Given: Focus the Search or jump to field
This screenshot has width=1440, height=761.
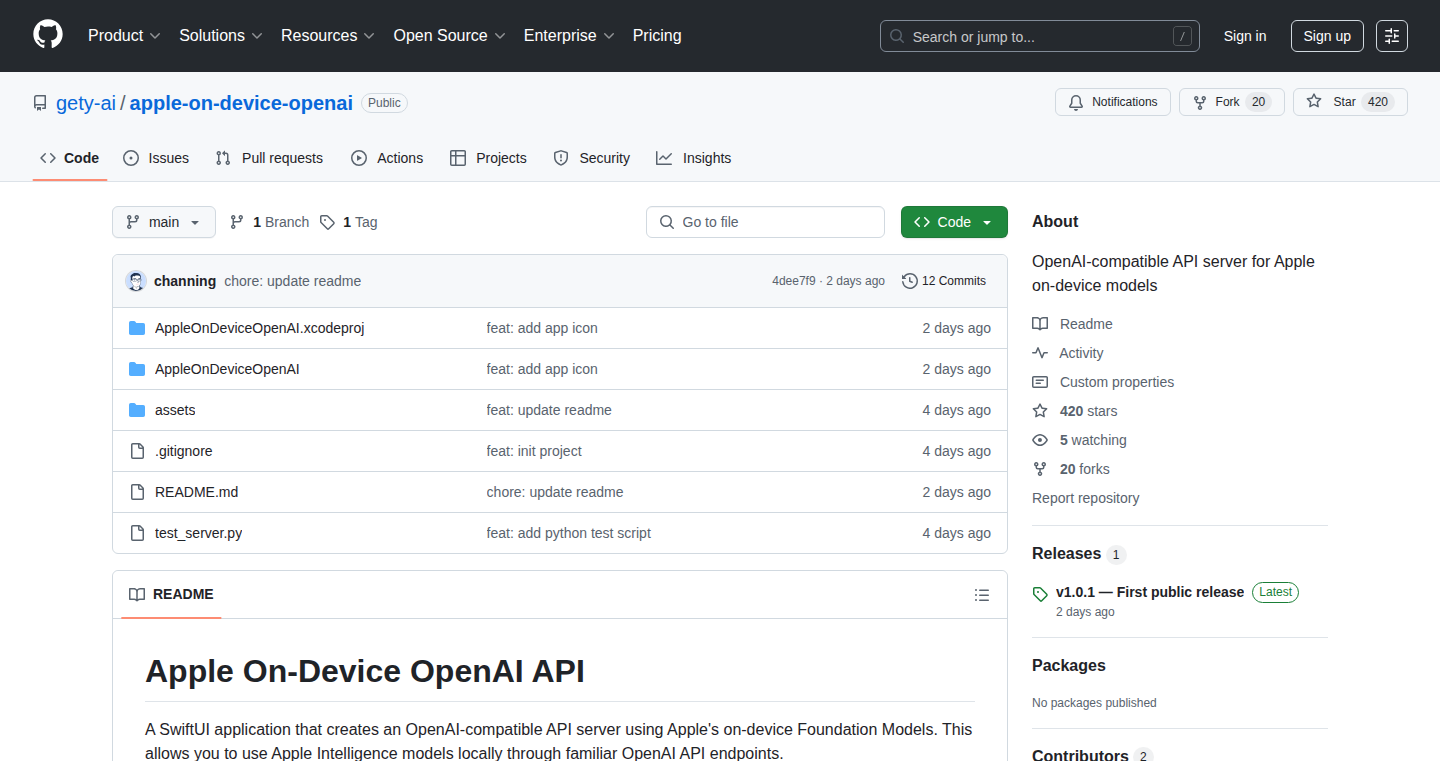Looking at the screenshot, I should pos(1040,36).
